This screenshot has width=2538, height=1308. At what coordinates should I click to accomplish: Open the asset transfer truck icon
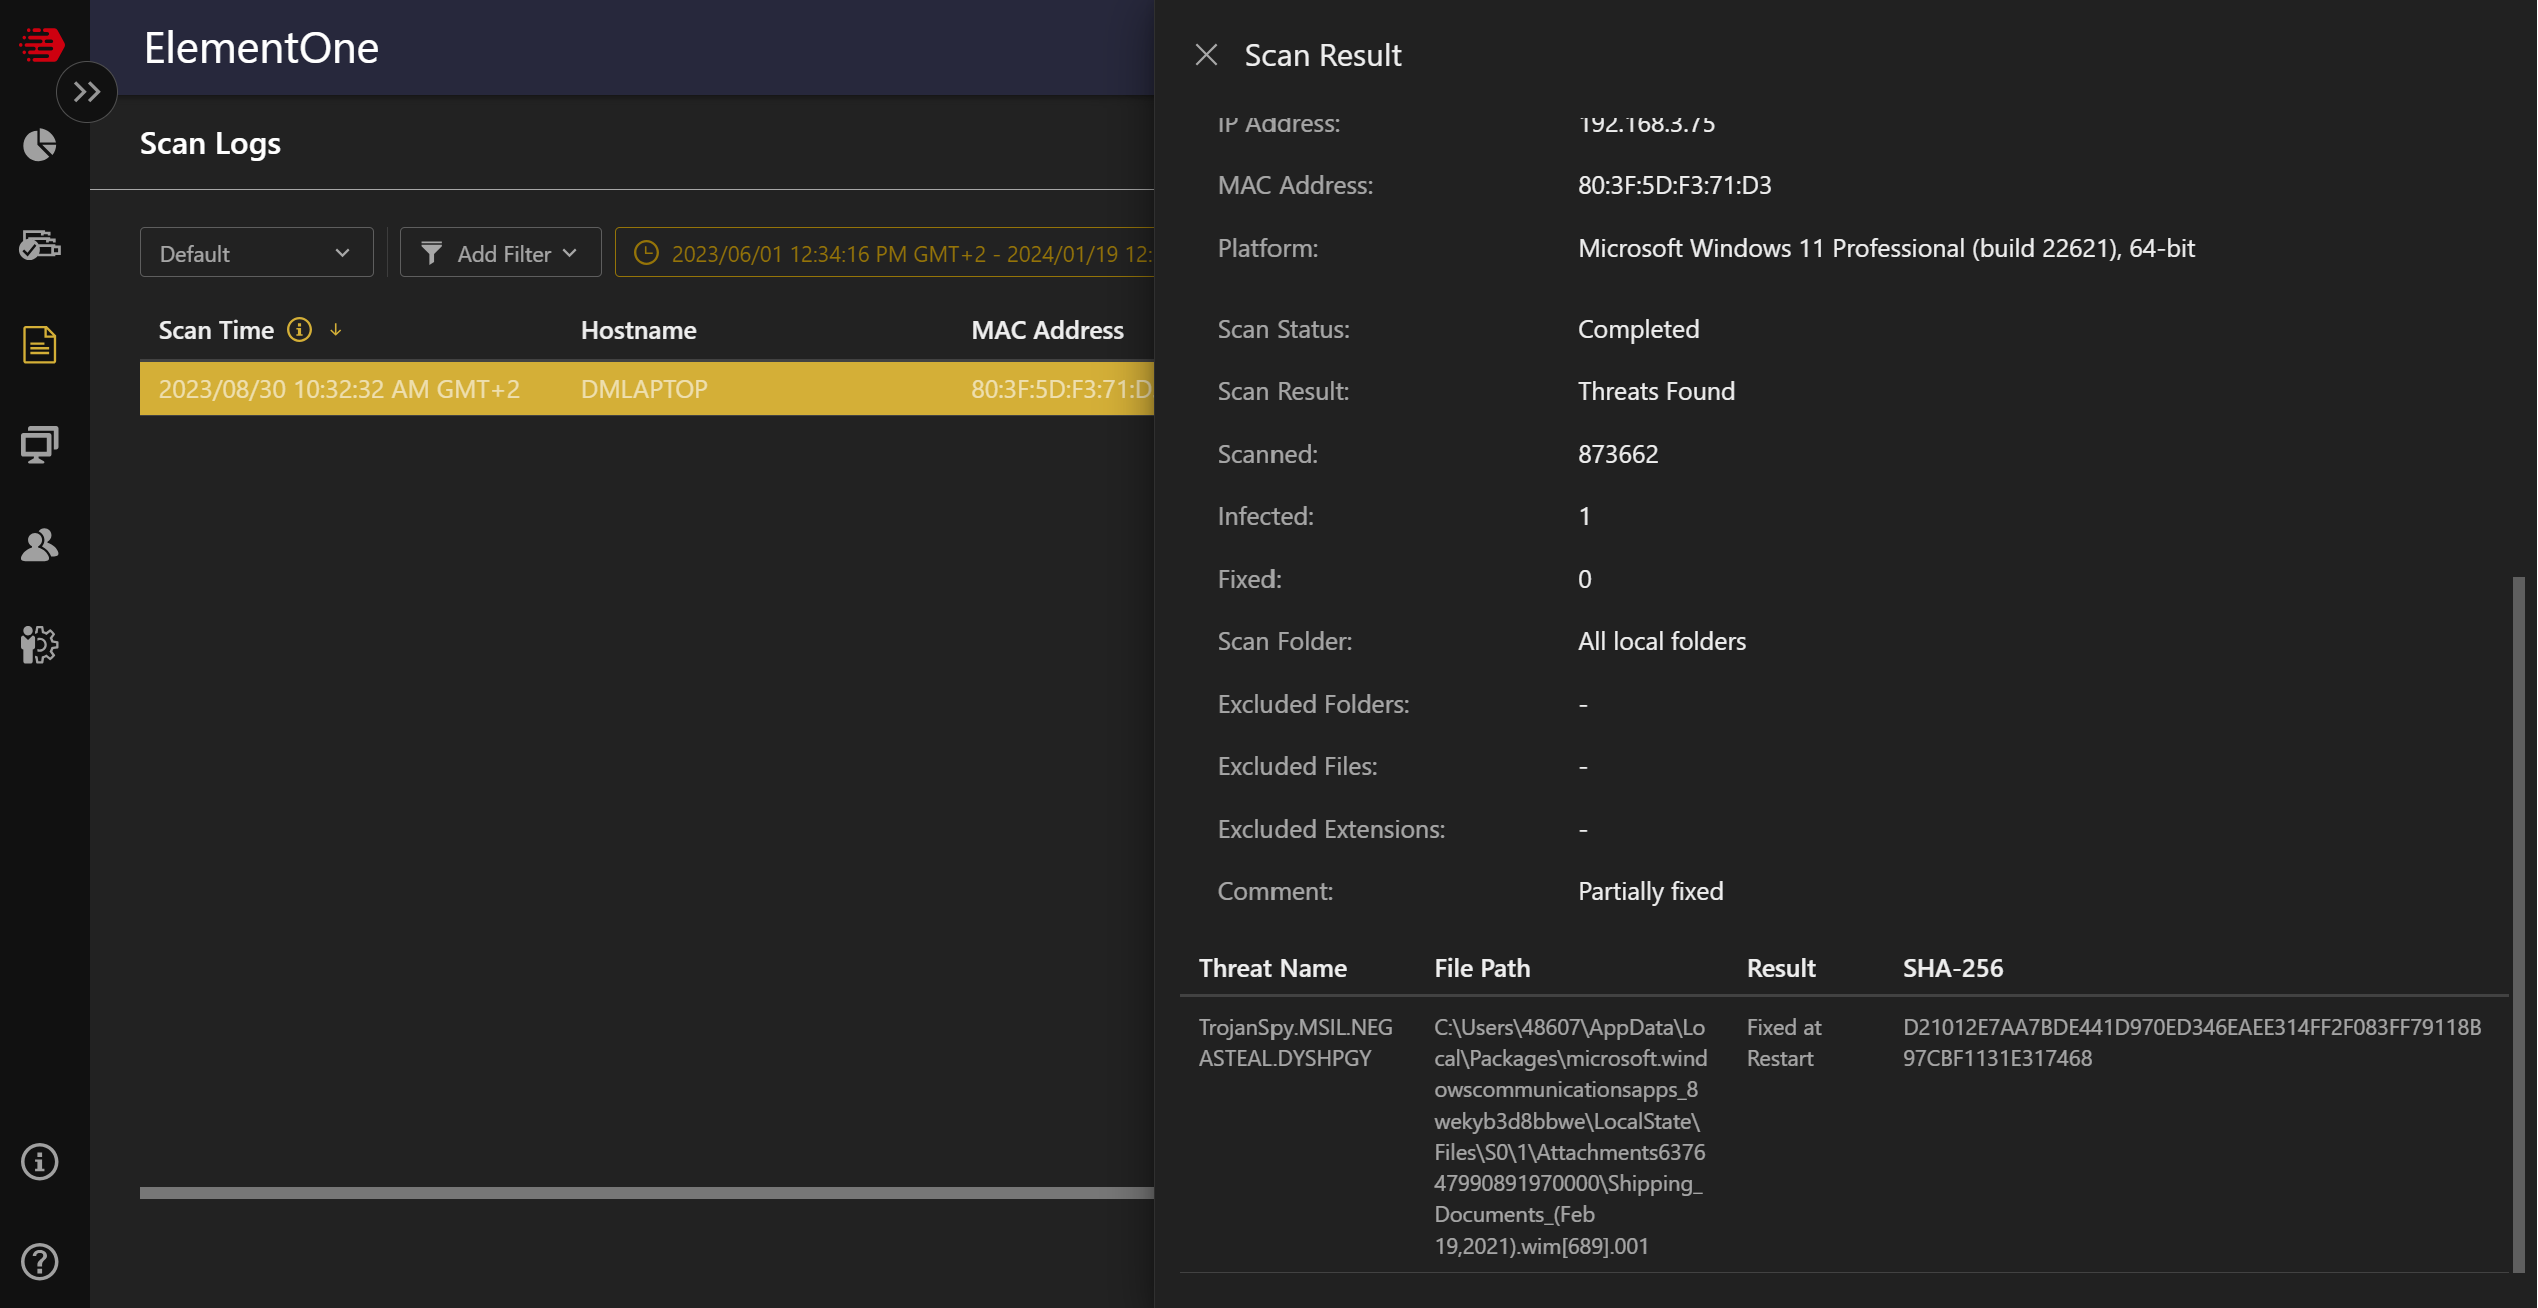pos(40,245)
